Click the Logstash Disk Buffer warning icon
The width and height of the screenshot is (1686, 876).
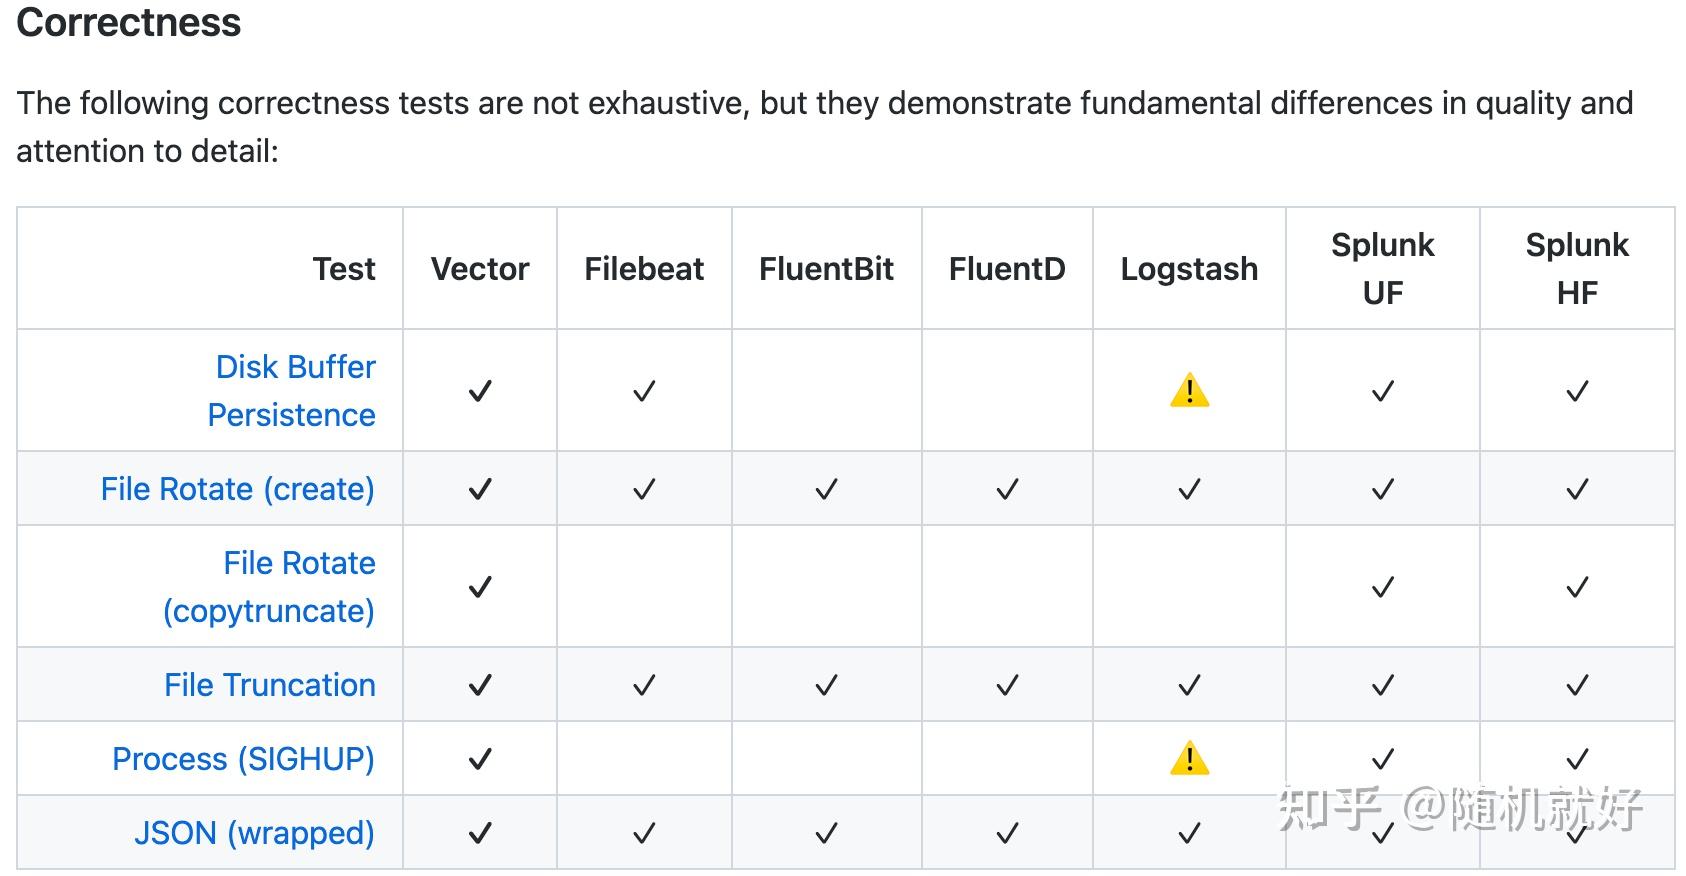[1189, 391]
